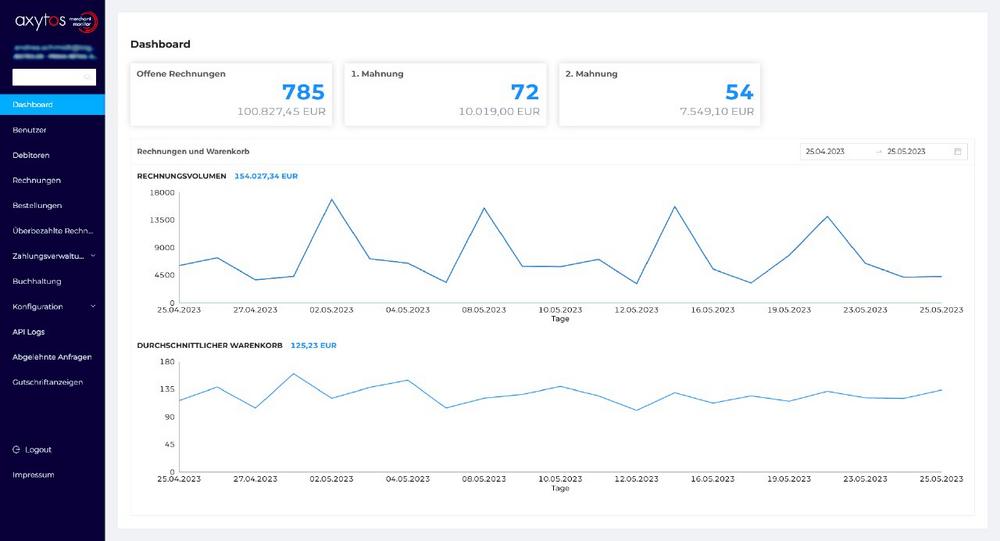Screen dimensions: 1000x541
Task: Expand the Konfiguration submenu chevron
Action: [93, 306]
